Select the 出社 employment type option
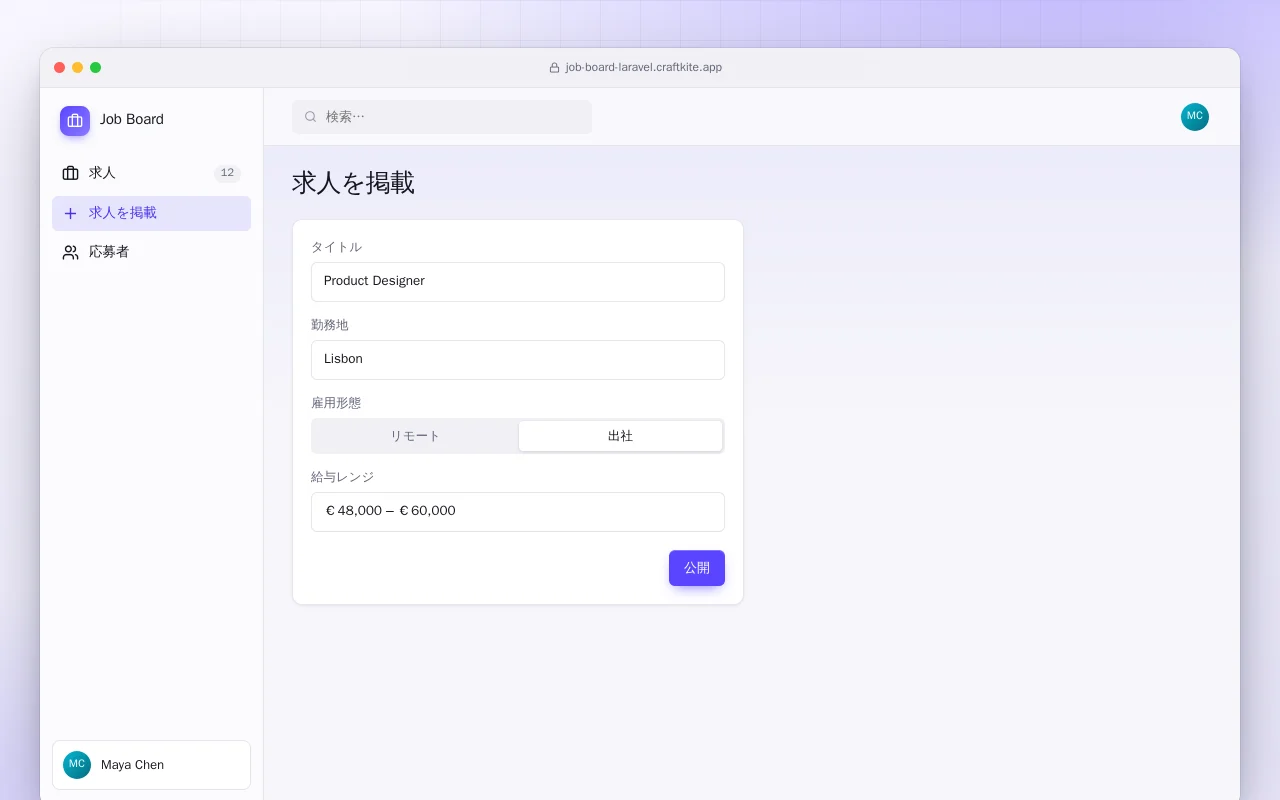Image resolution: width=1280 pixels, height=800 pixels. (620, 436)
